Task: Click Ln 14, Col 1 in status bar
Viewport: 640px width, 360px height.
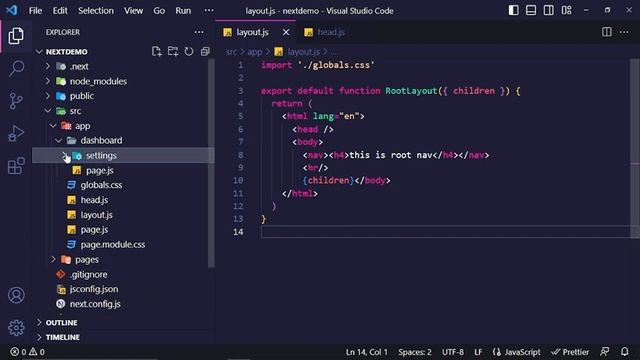Action: pyautogui.click(x=367, y=352)
